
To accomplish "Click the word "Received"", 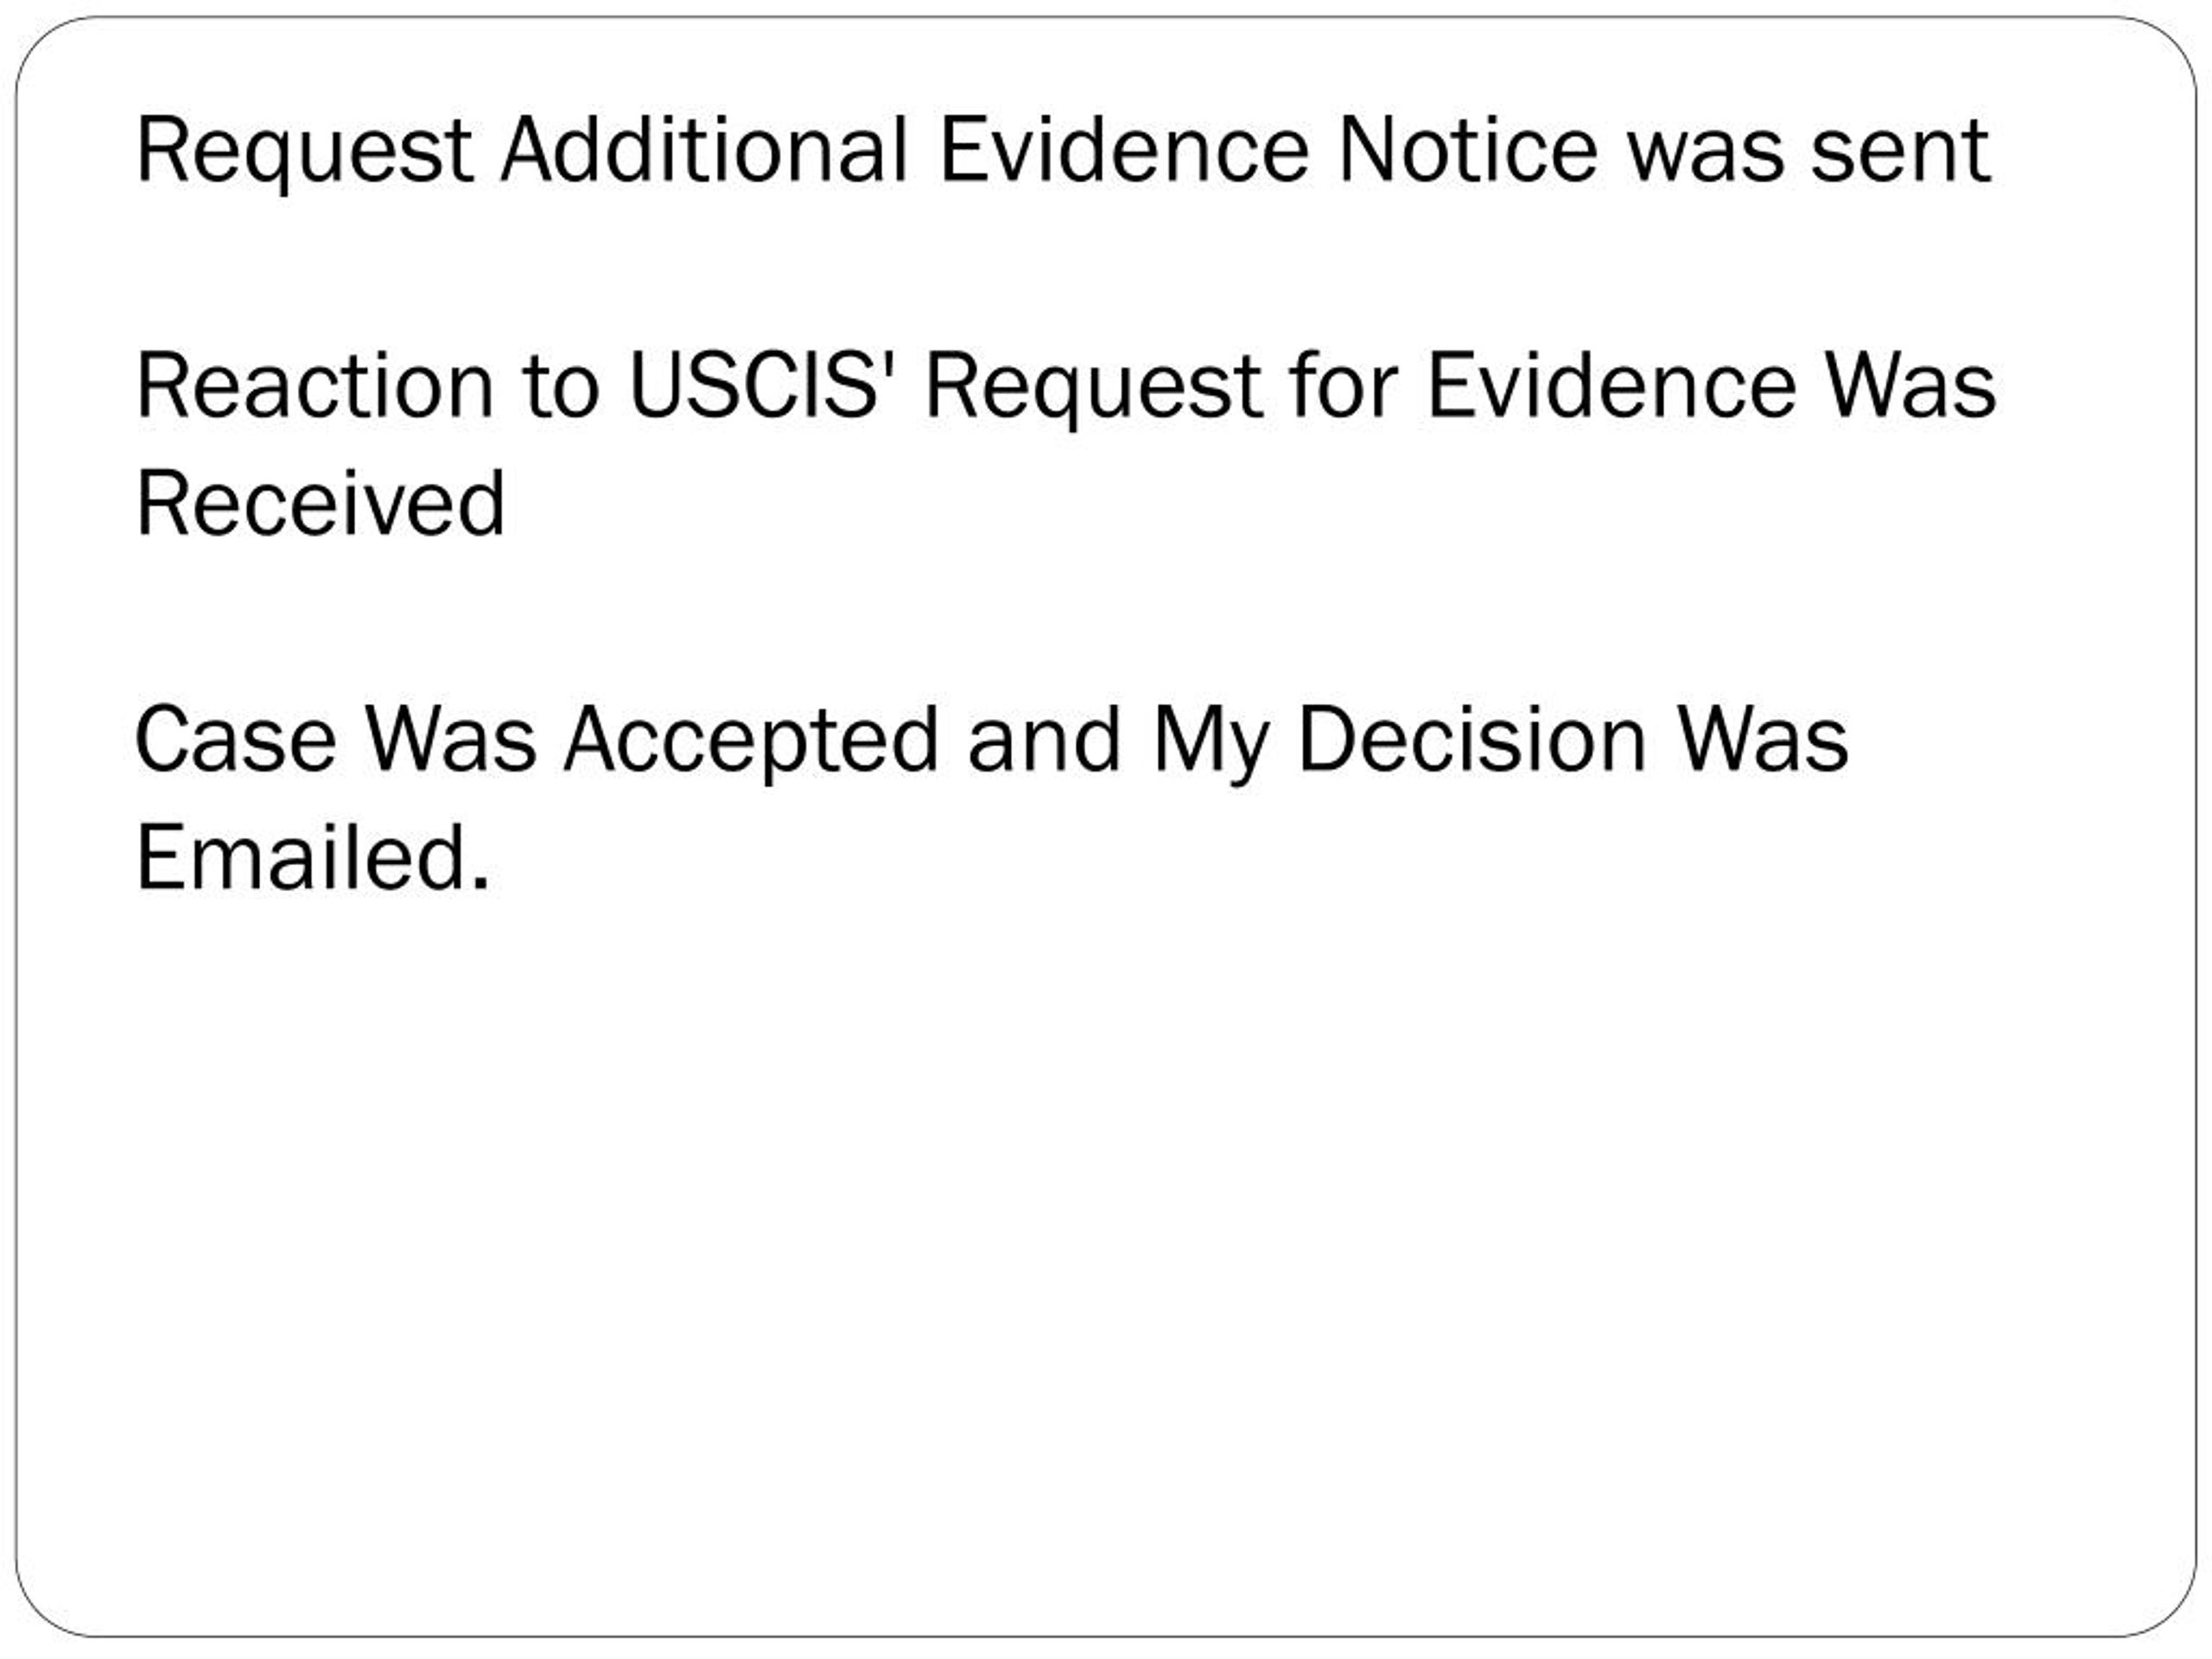I will point(320,503).
